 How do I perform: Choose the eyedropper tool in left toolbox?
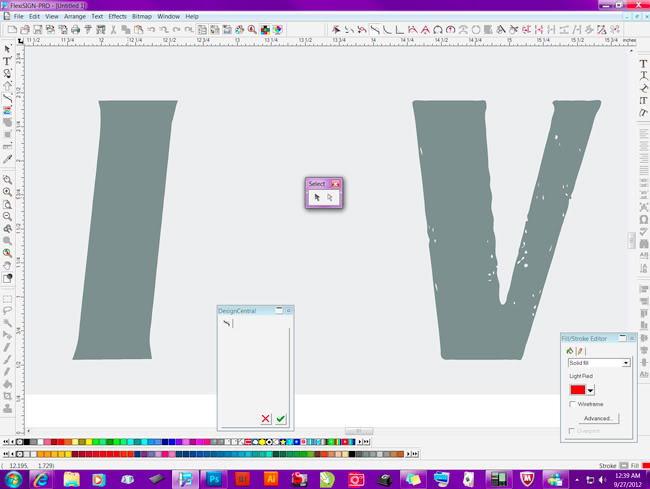pyautogui.click(x=7, y=160)
